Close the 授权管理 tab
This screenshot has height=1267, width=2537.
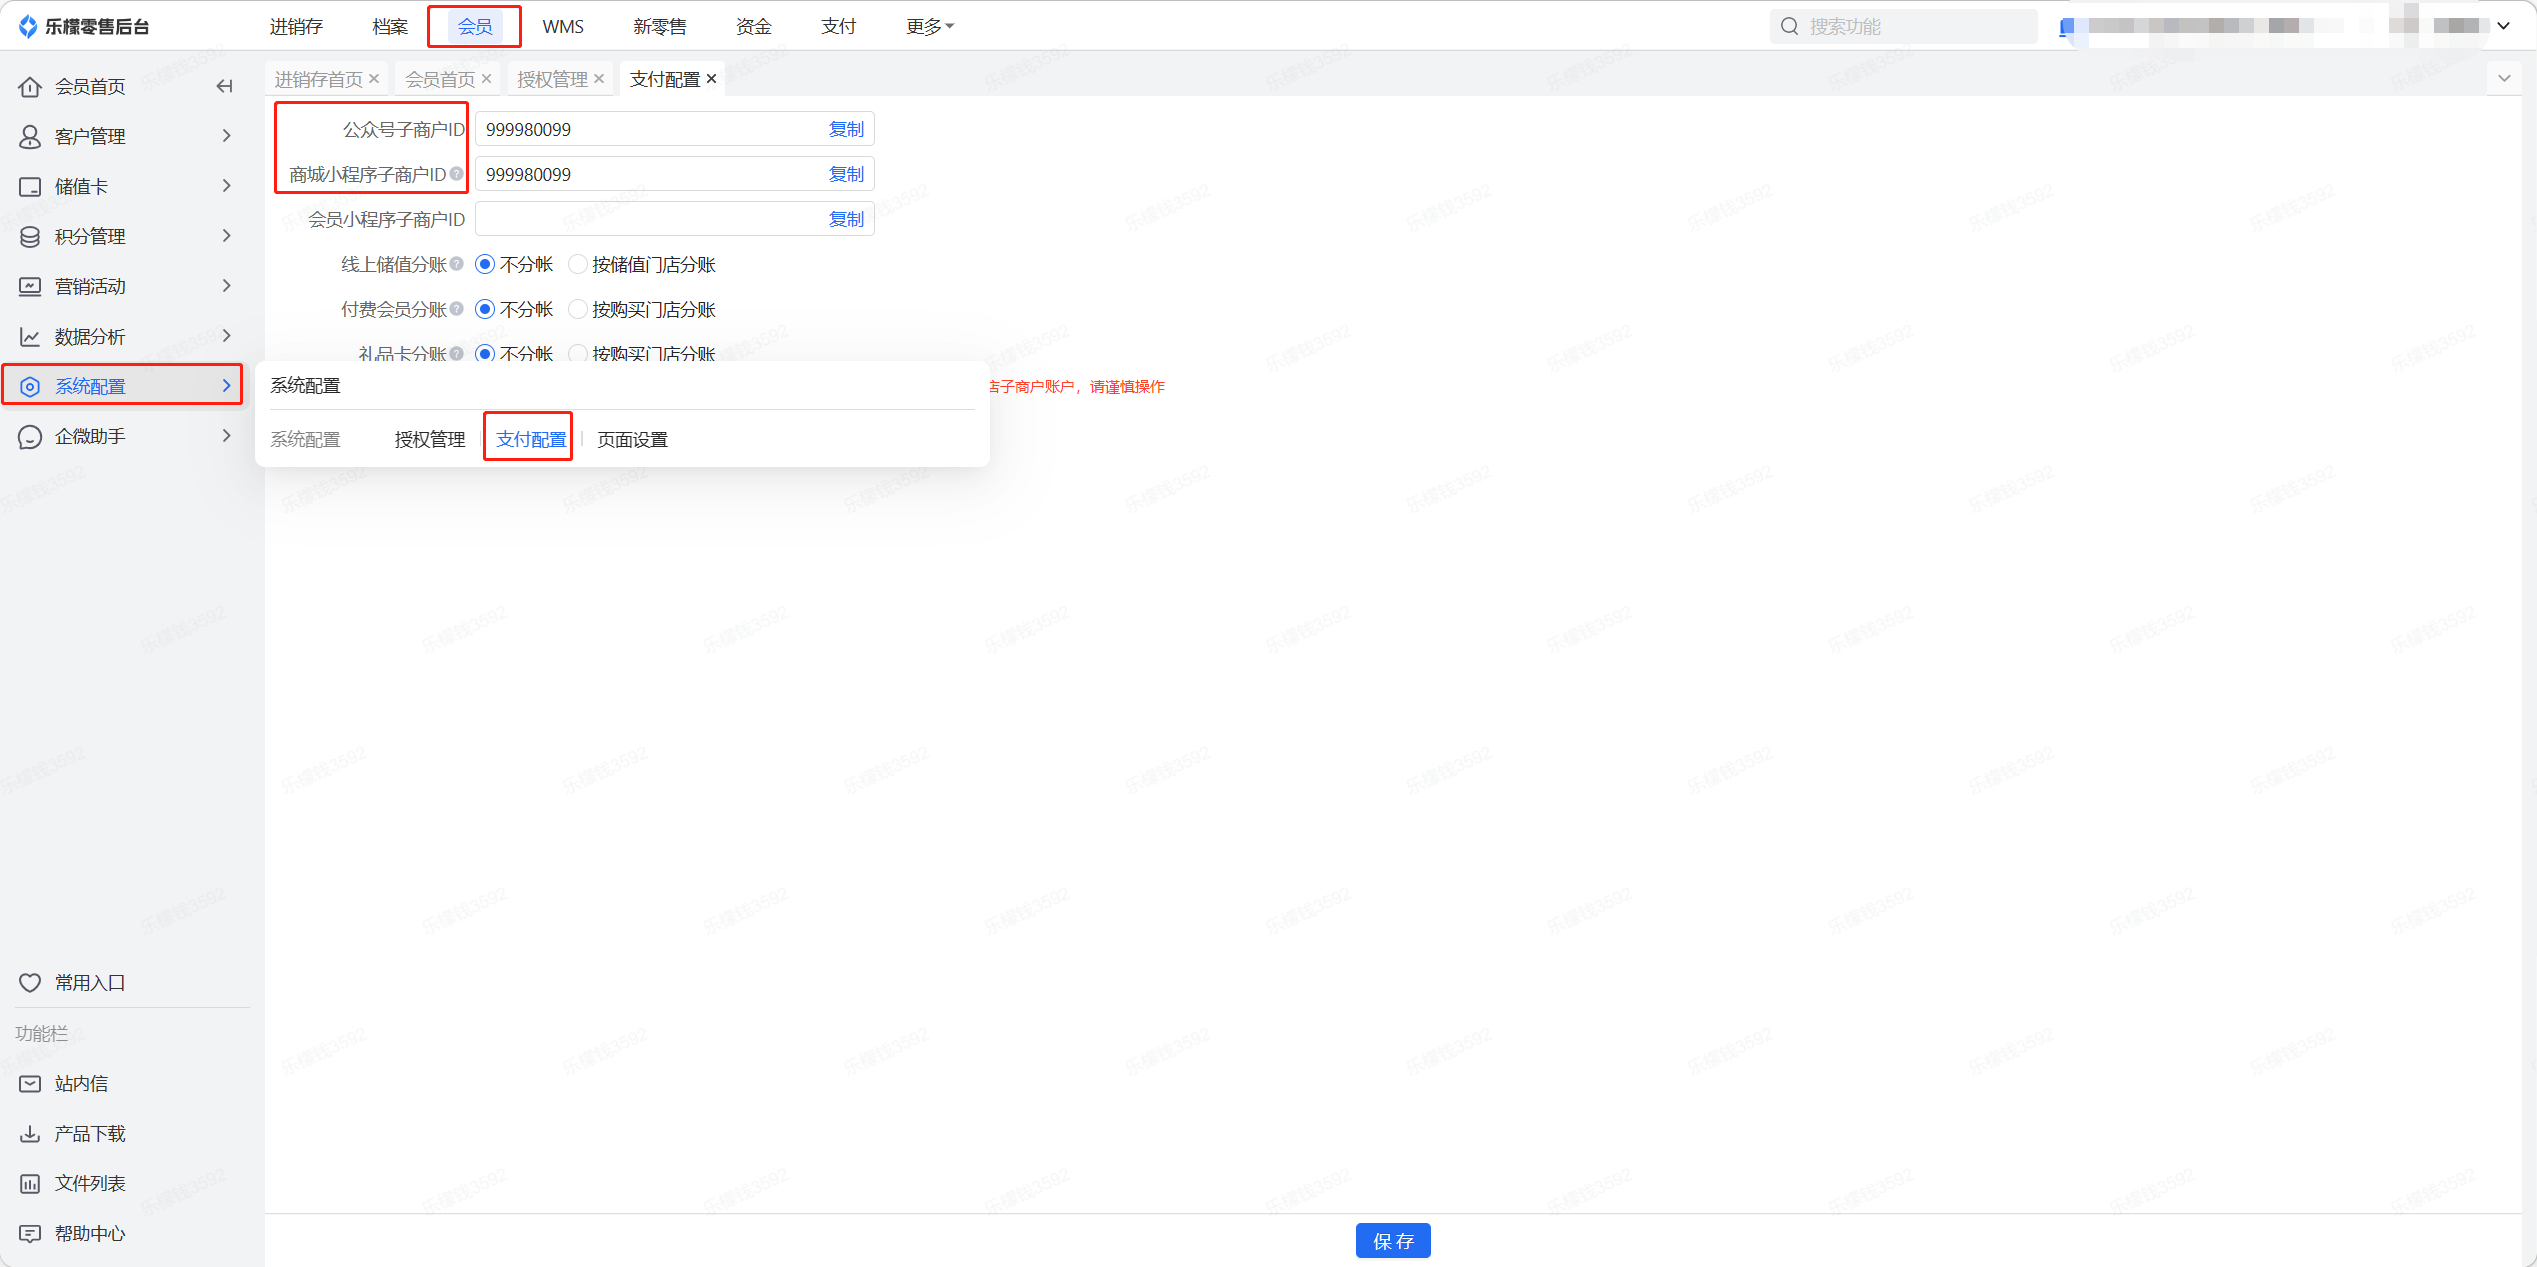click(599, 79)
